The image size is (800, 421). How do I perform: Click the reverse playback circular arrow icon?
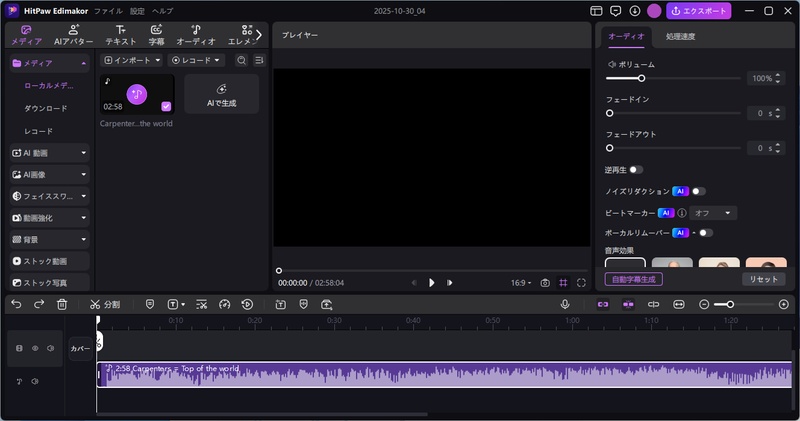pos(247,305)
